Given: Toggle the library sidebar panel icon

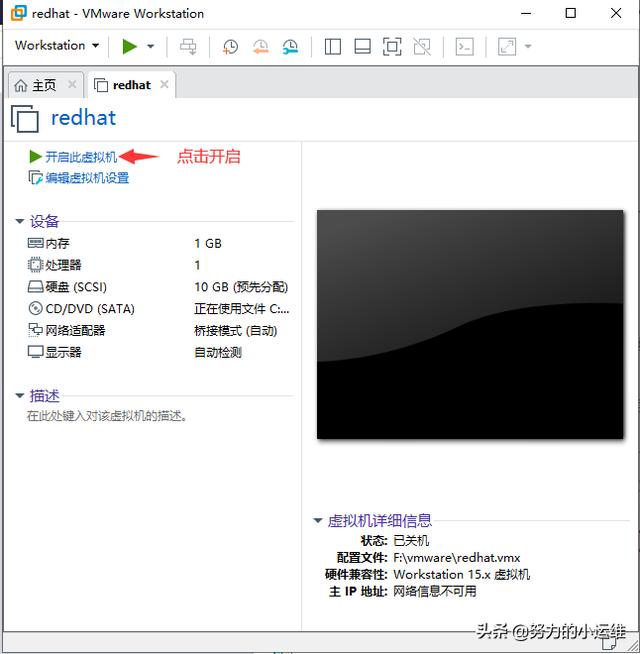Looking at the screenshot, I should pyautogui.click(x=333, y=46).
